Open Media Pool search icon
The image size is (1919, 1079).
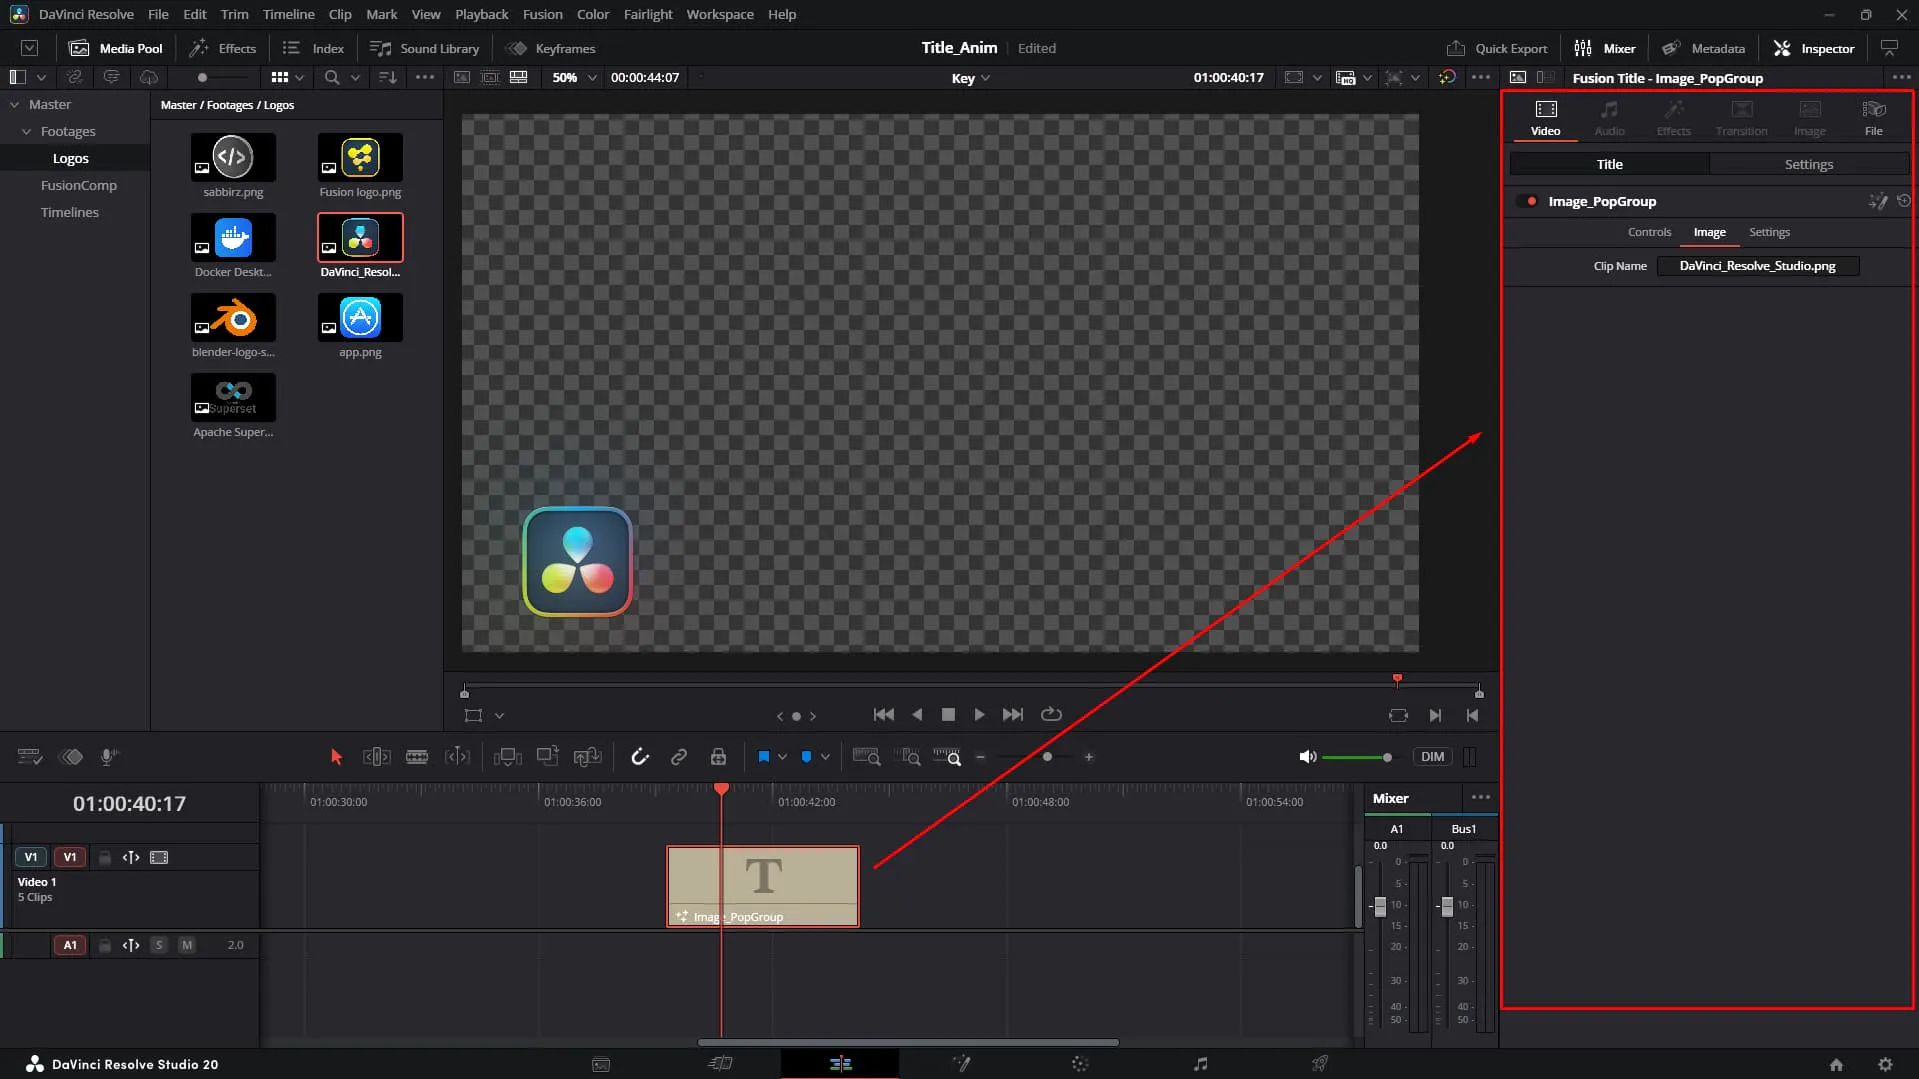pos(332,77)
